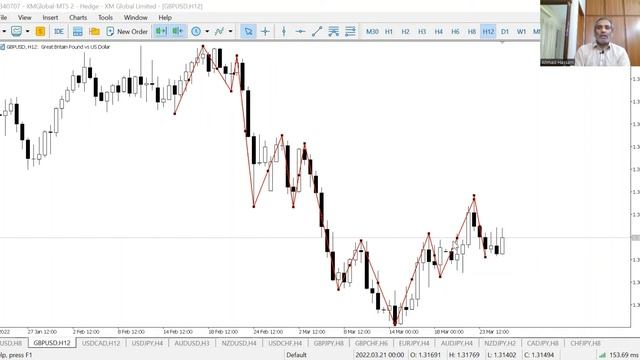Open the chart template icon in toolbar
This screenshot has width=640, height=360.
tap(16, 31)
